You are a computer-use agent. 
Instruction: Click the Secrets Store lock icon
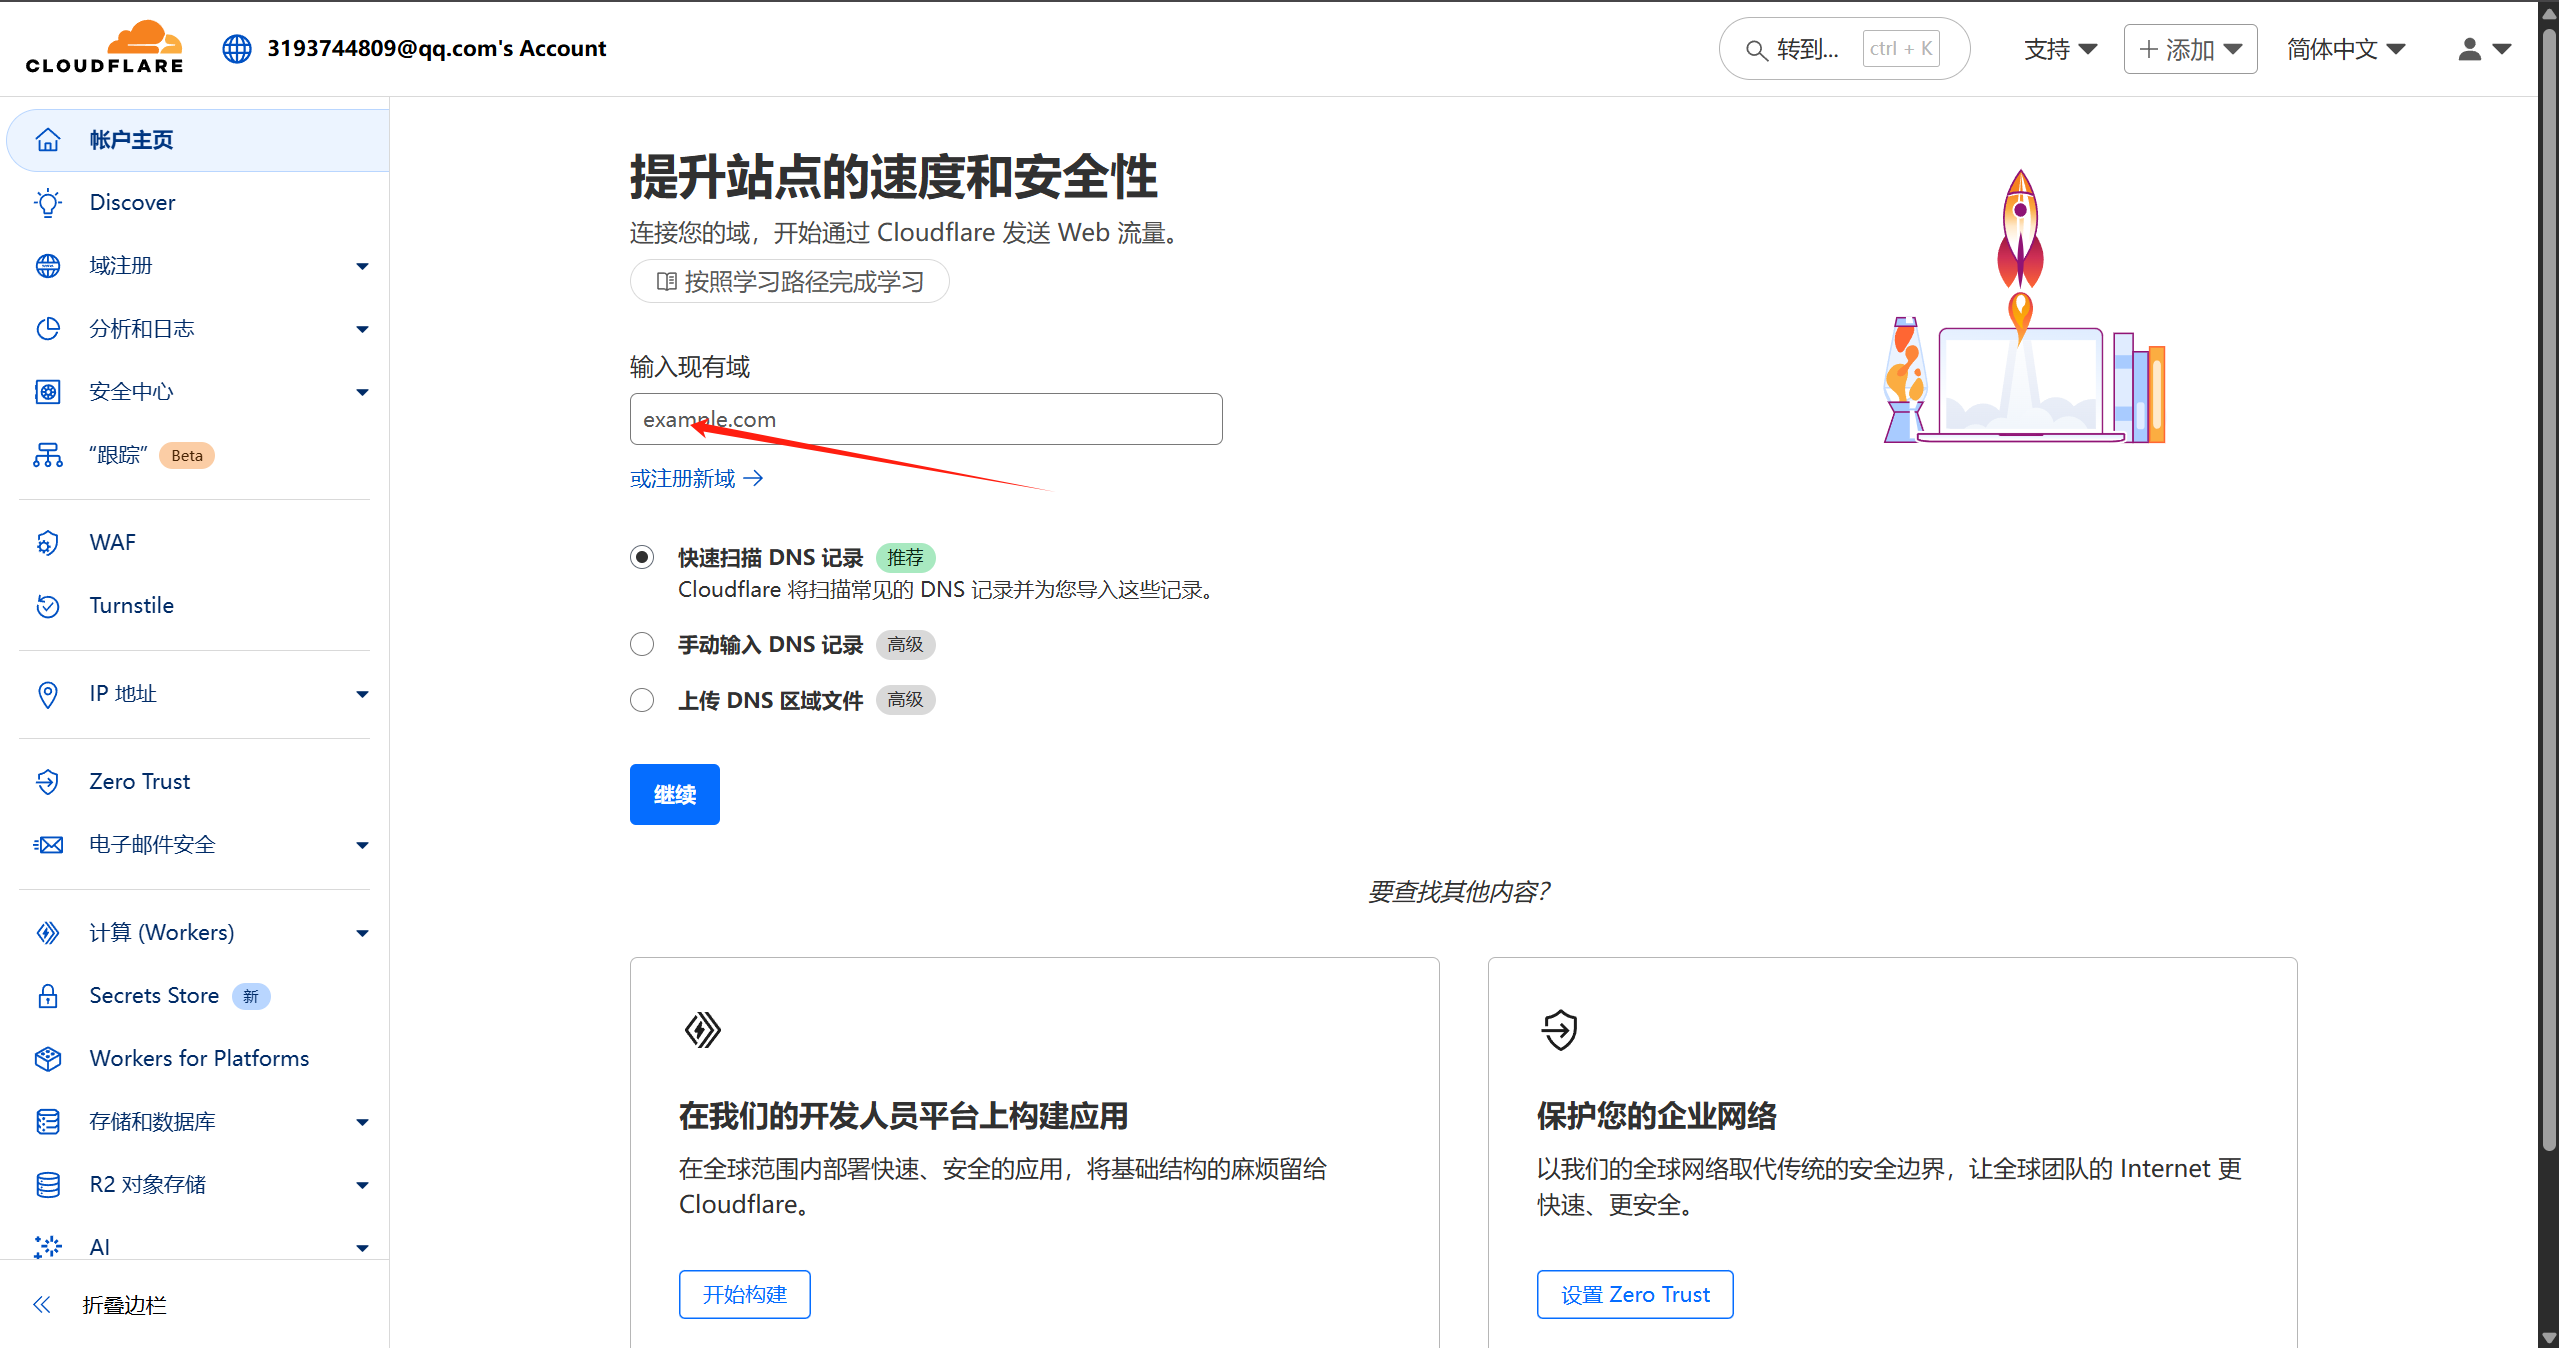click(48, 996)
